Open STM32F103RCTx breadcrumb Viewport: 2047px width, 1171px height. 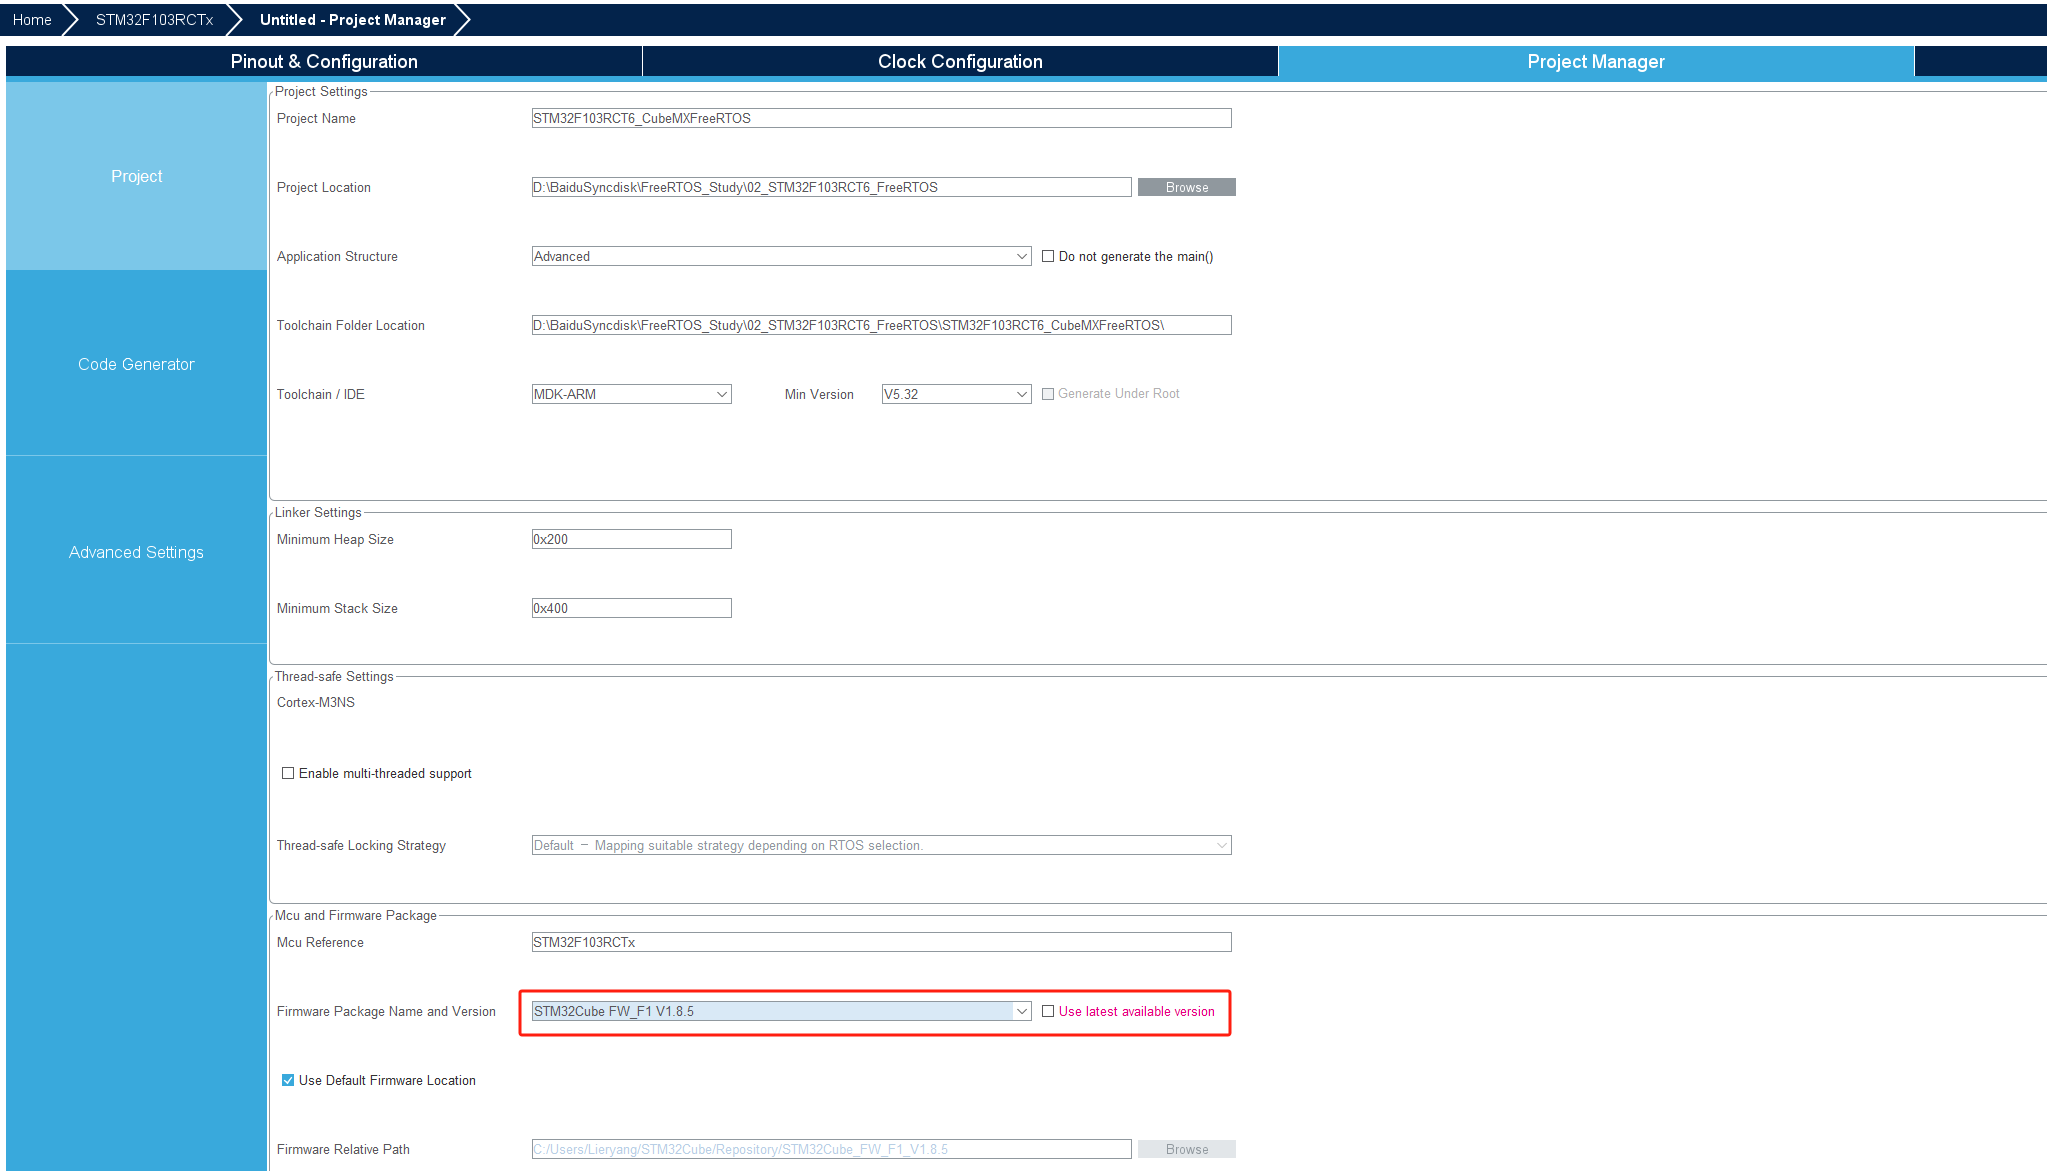154,20
